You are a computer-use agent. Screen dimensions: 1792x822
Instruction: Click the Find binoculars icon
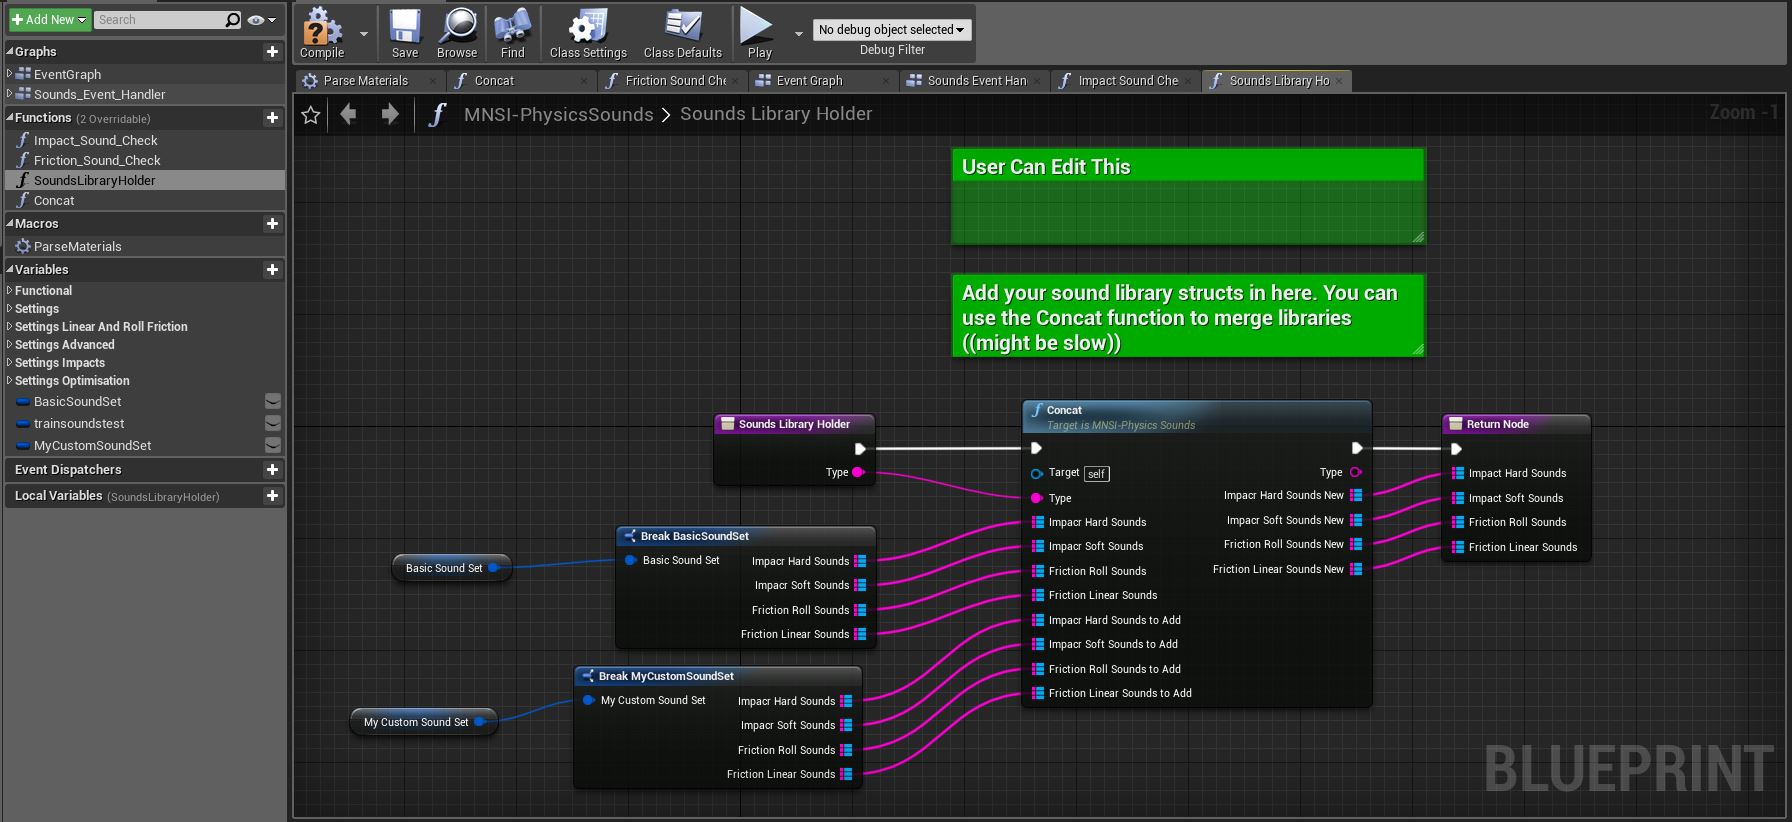click(x=512, y=28)
